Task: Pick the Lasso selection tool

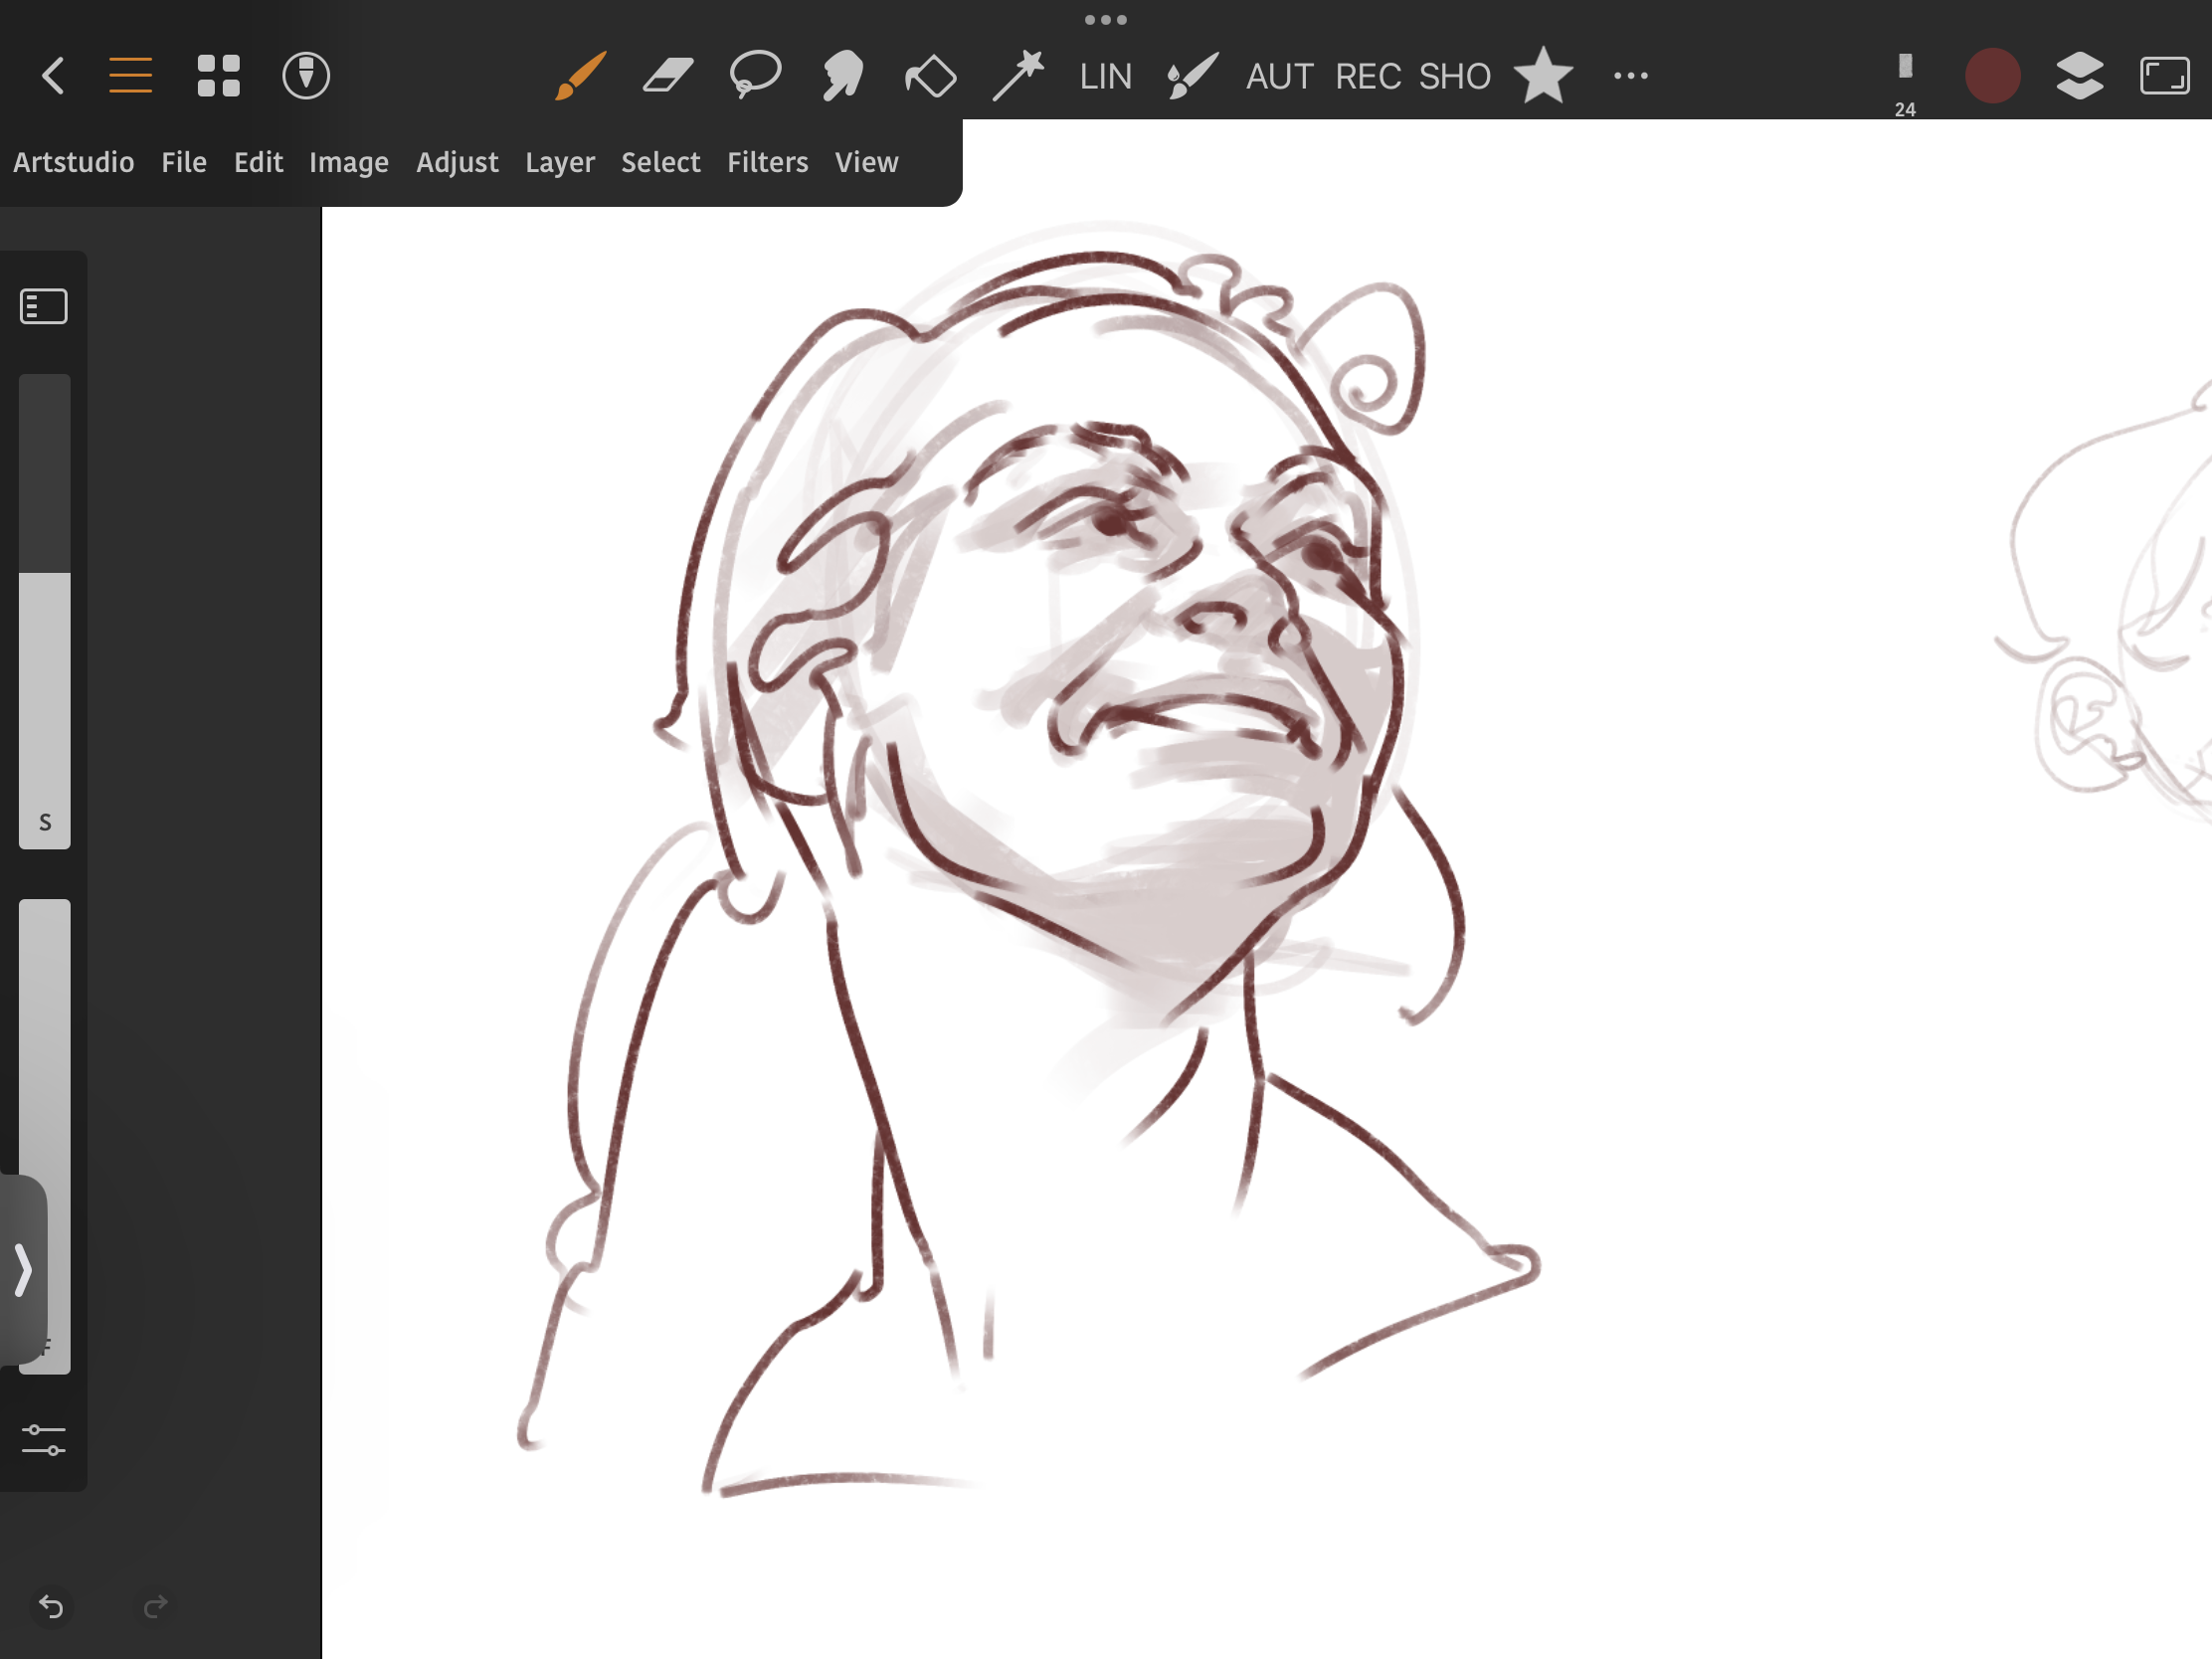Action: pos(755,75)
